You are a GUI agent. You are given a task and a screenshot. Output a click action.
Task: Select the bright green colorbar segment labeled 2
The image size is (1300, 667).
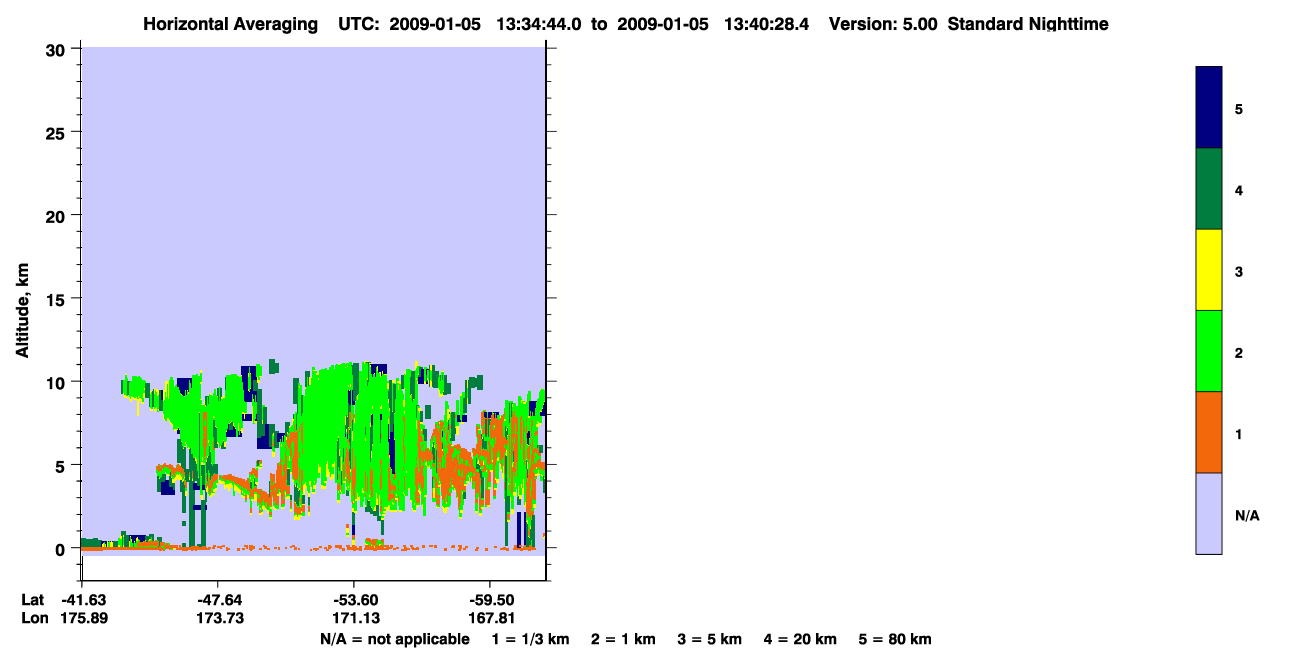point(1209,351)
